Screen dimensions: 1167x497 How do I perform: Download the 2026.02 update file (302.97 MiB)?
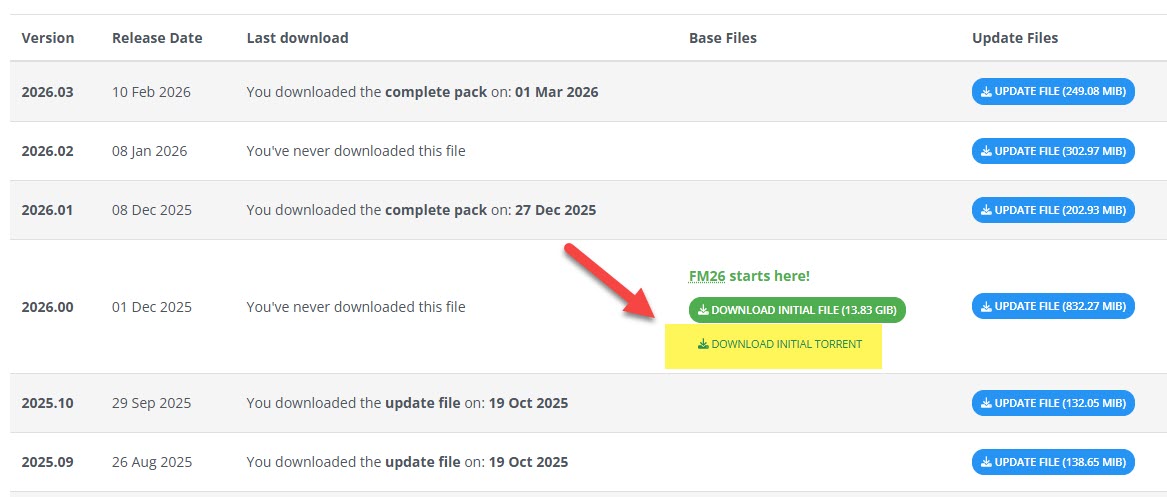pyautogui.click(x=1053, y=151)
